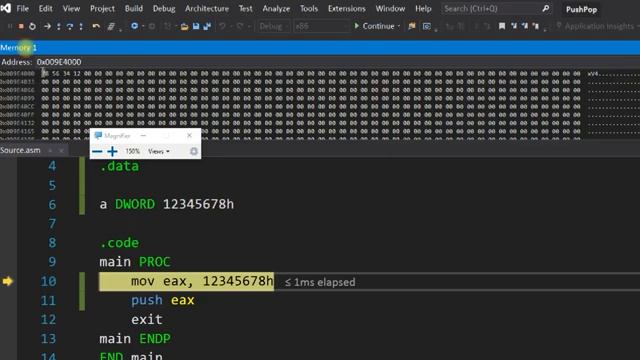Open the Edit menu
Image resolution: width=640 pixels, height=360 pixels.
(x=45, y=9)
